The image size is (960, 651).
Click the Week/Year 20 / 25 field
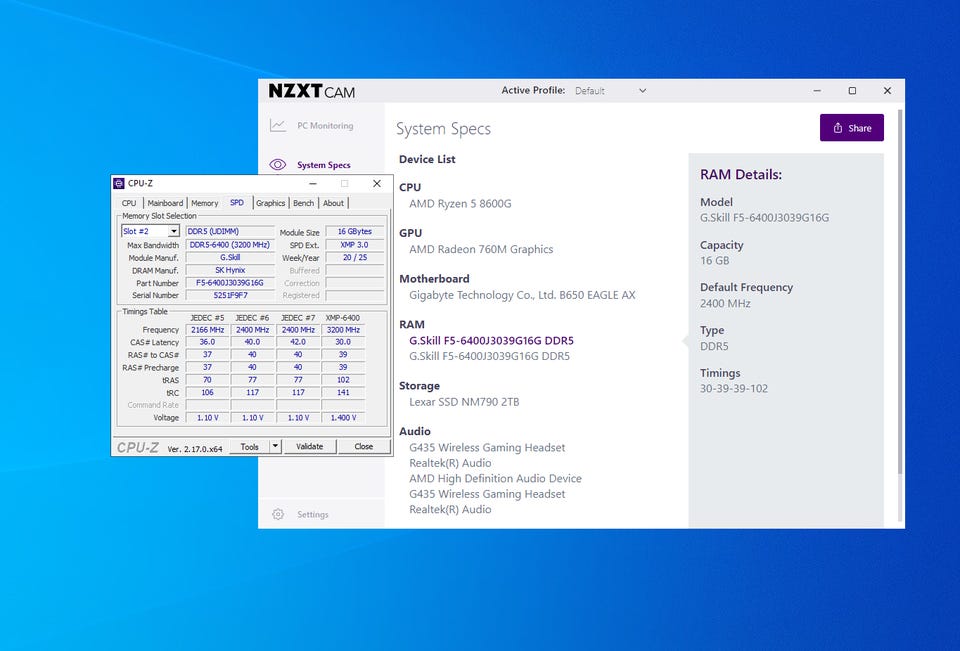click(354, 257)
